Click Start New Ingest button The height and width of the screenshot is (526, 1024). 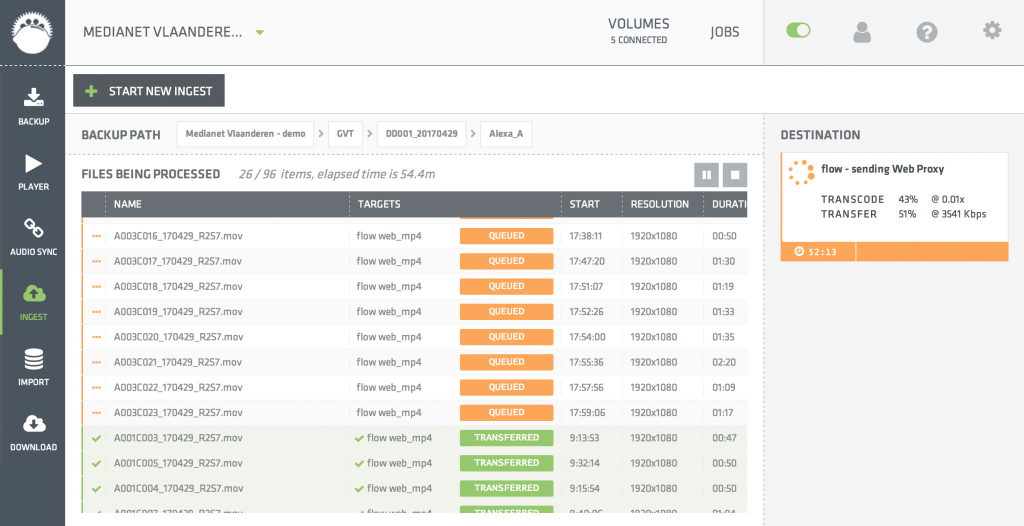pyautogui.click(x=149, y=91)
